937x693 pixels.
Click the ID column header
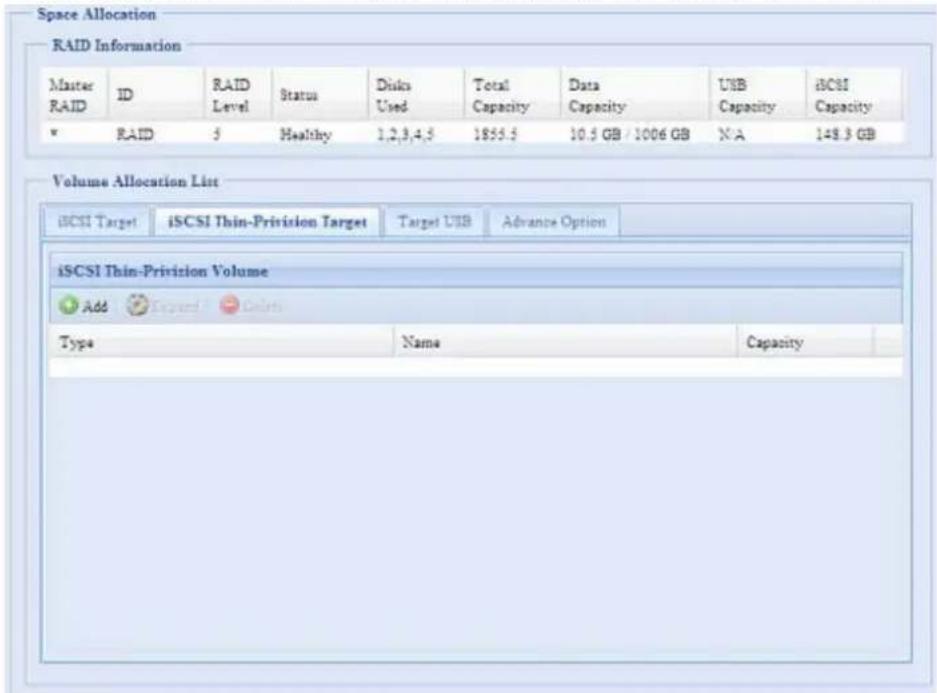(x=157, y=96)
